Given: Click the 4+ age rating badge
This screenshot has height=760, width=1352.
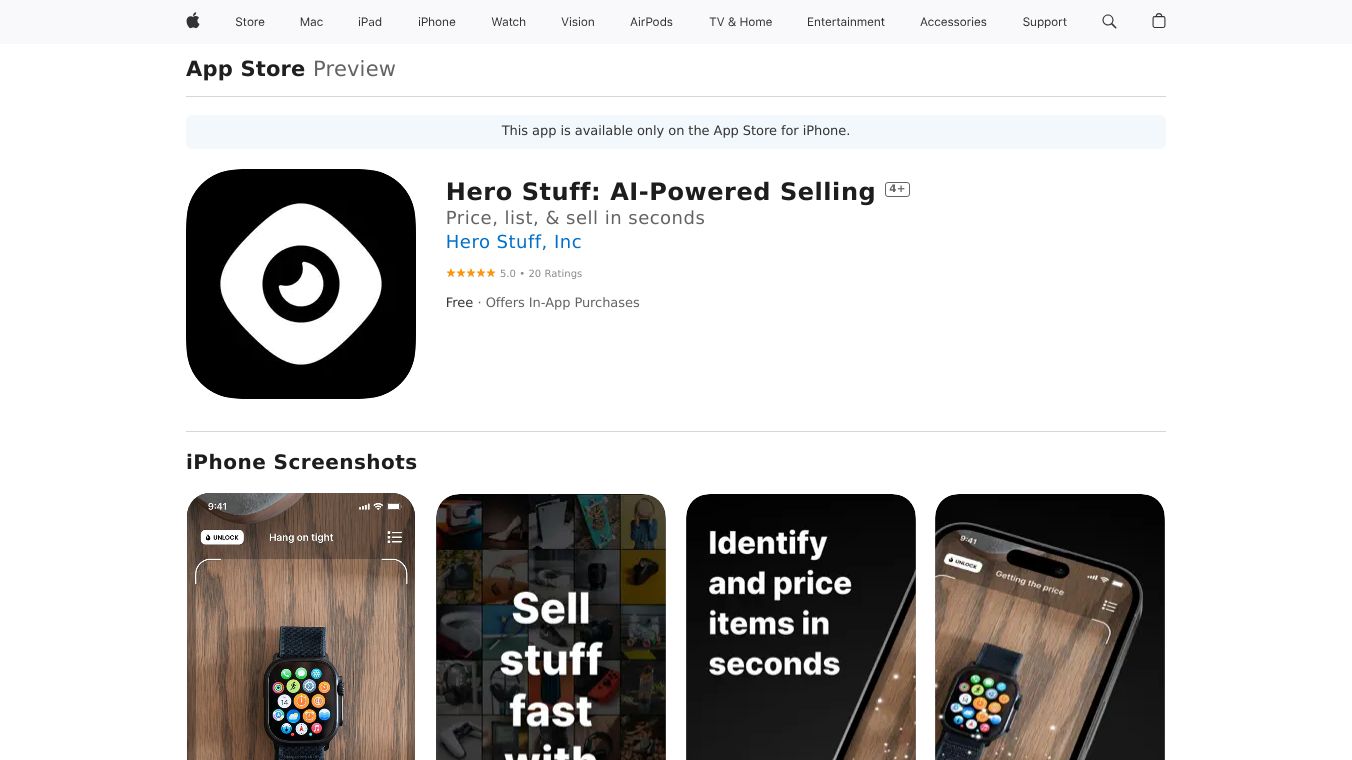Looking at the screenshot, I should (x=897, y=189).
